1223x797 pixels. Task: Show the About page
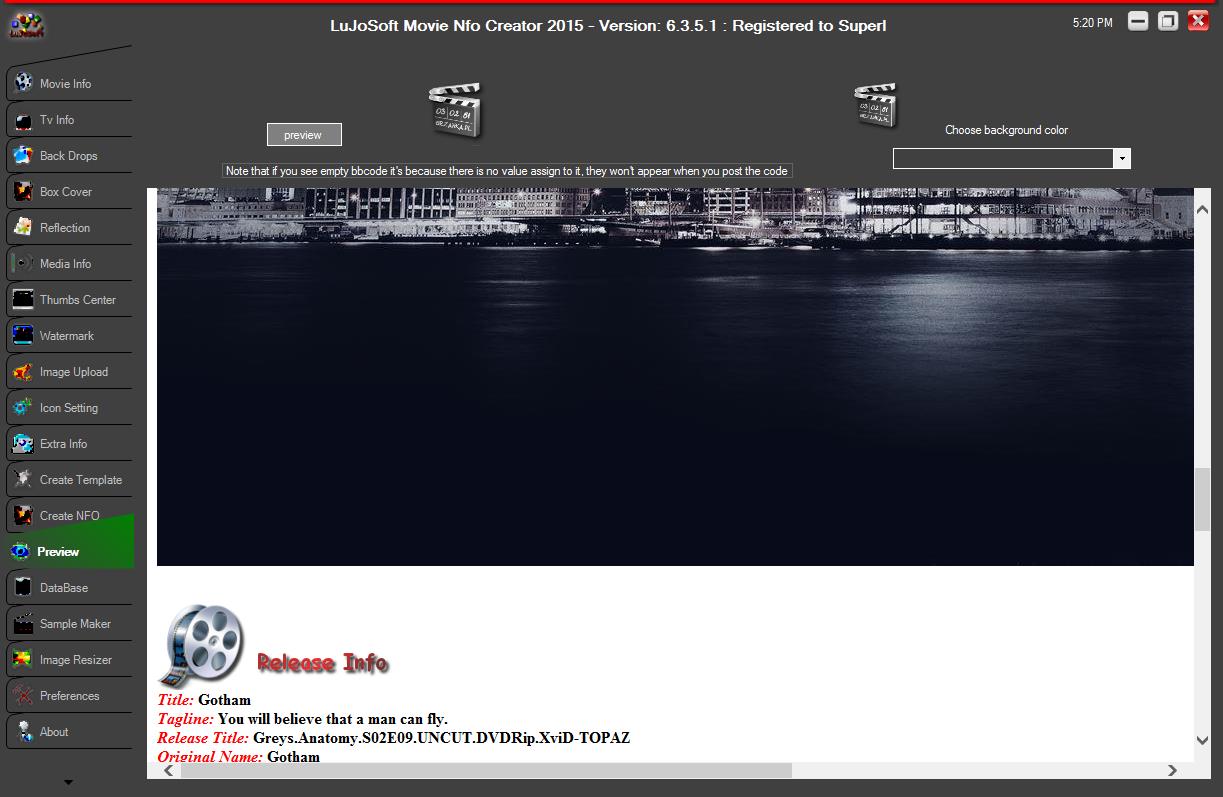(x=68, y=732)
